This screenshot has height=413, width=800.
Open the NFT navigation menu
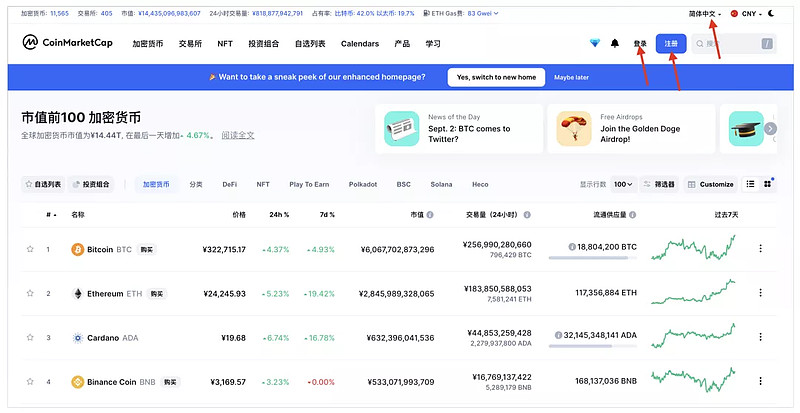click(225, 44)
